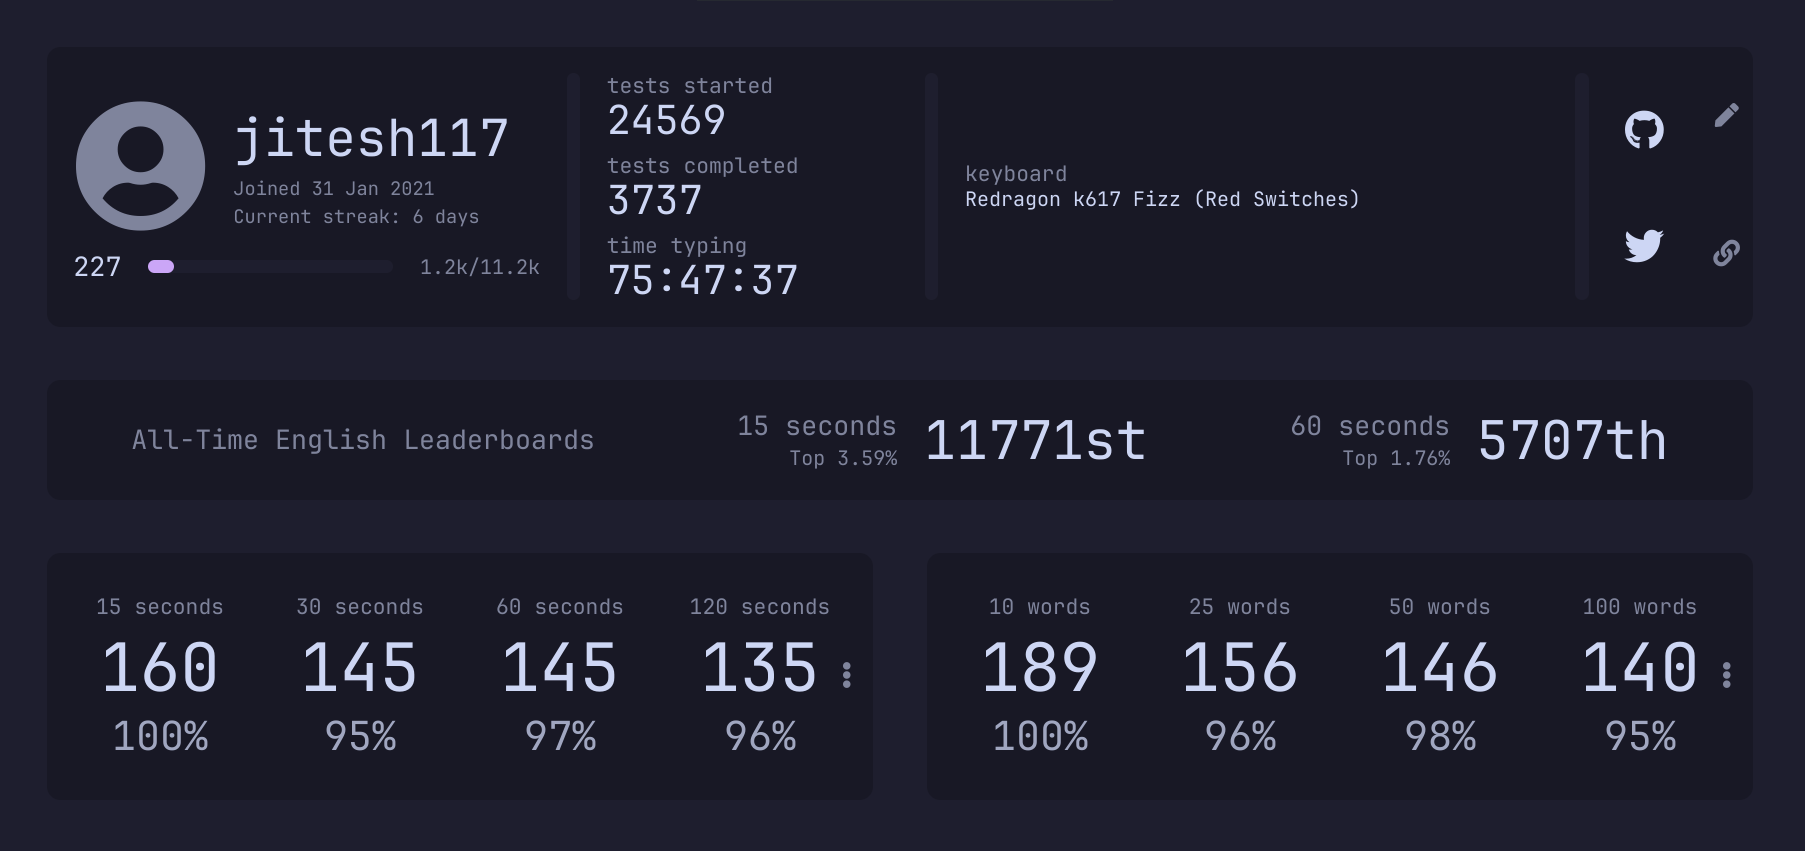1805x851 pixels.
Task: Expand more time-based personal bests via dots
Action: pyautogui.click(x=847, y=675)
